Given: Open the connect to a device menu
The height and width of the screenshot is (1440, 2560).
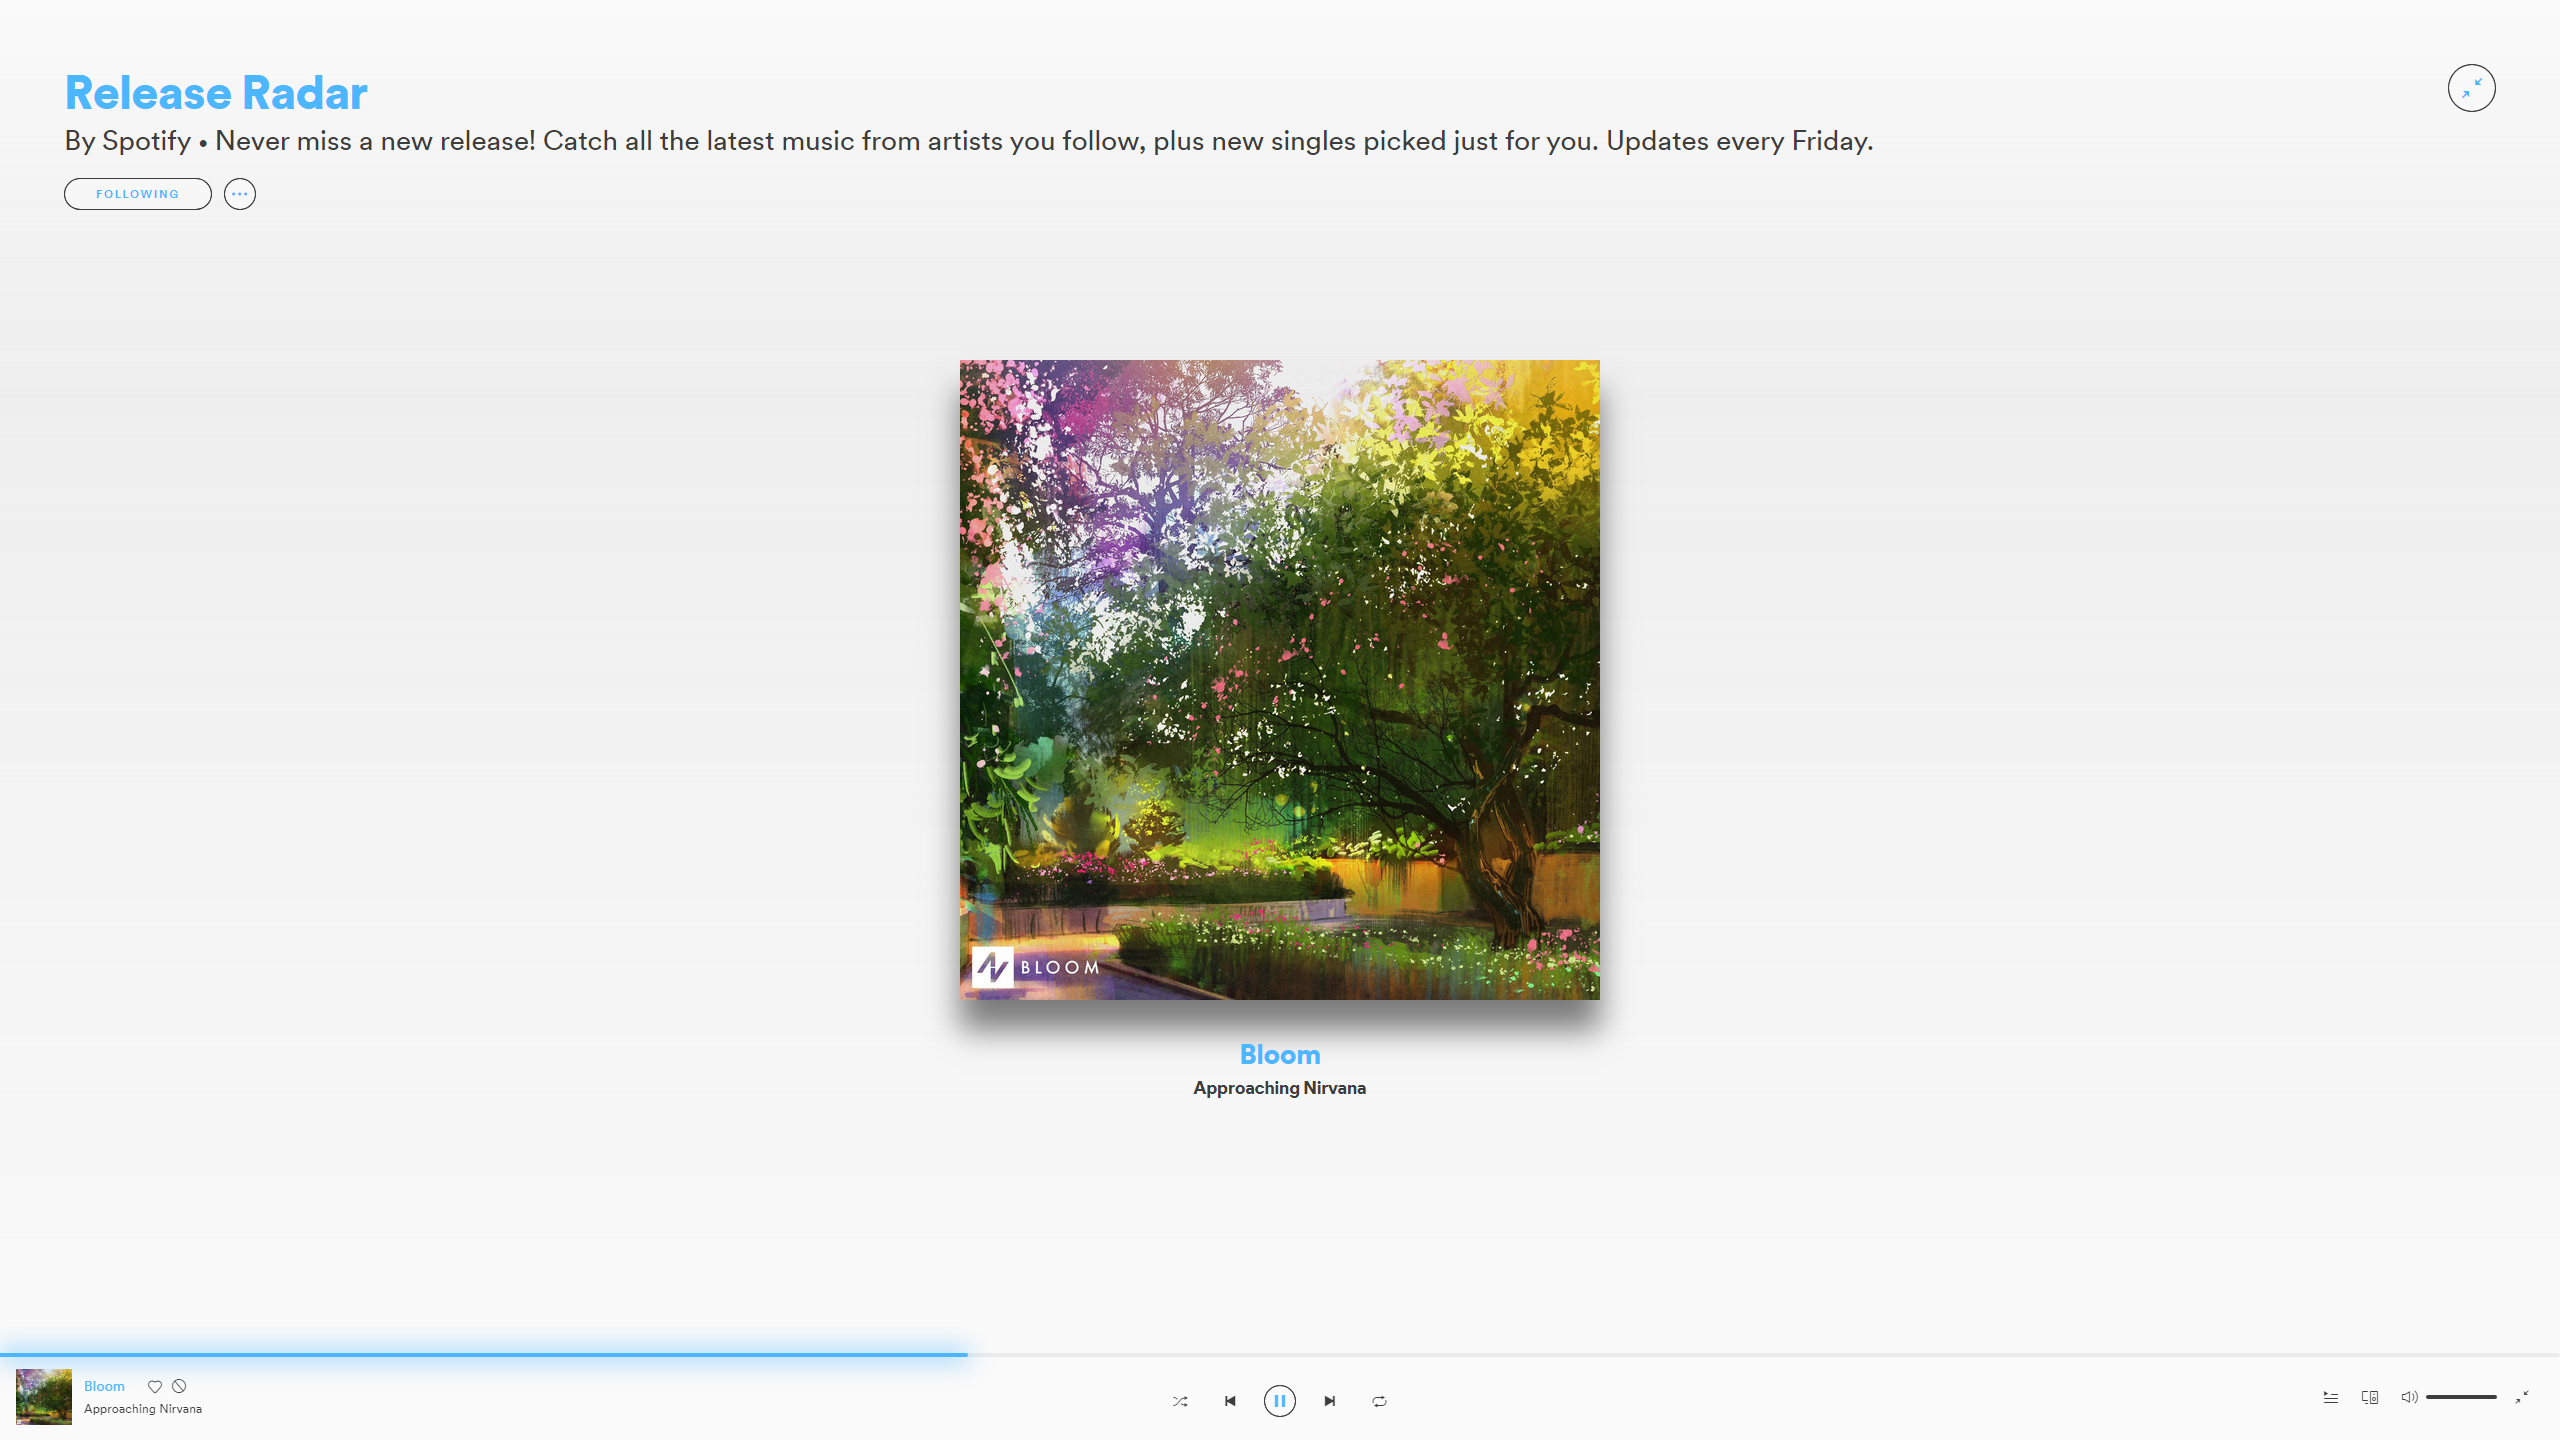Looking at the screenshot, I should click(x=2369, y=1397).
